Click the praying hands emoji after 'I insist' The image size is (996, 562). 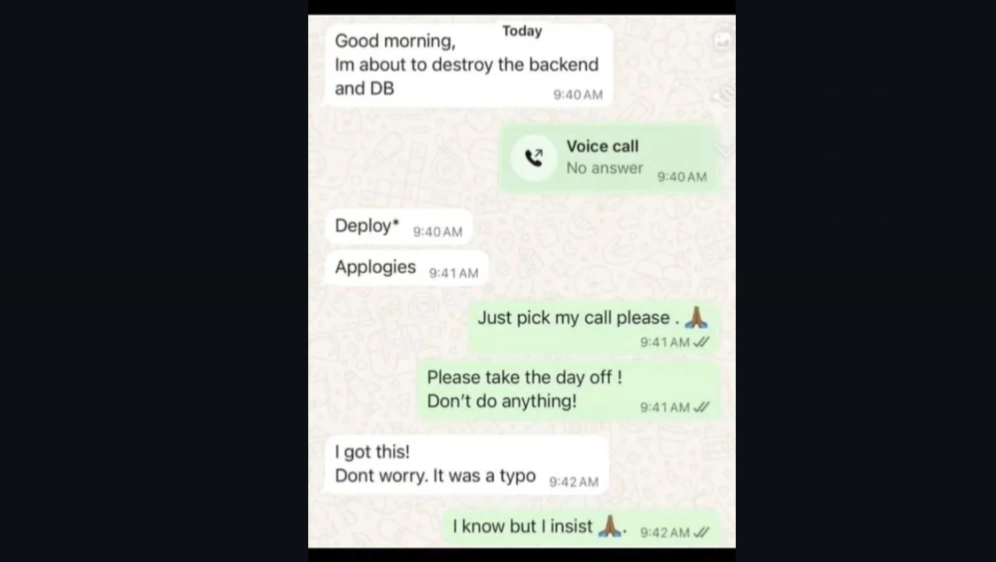pos(610,526)
